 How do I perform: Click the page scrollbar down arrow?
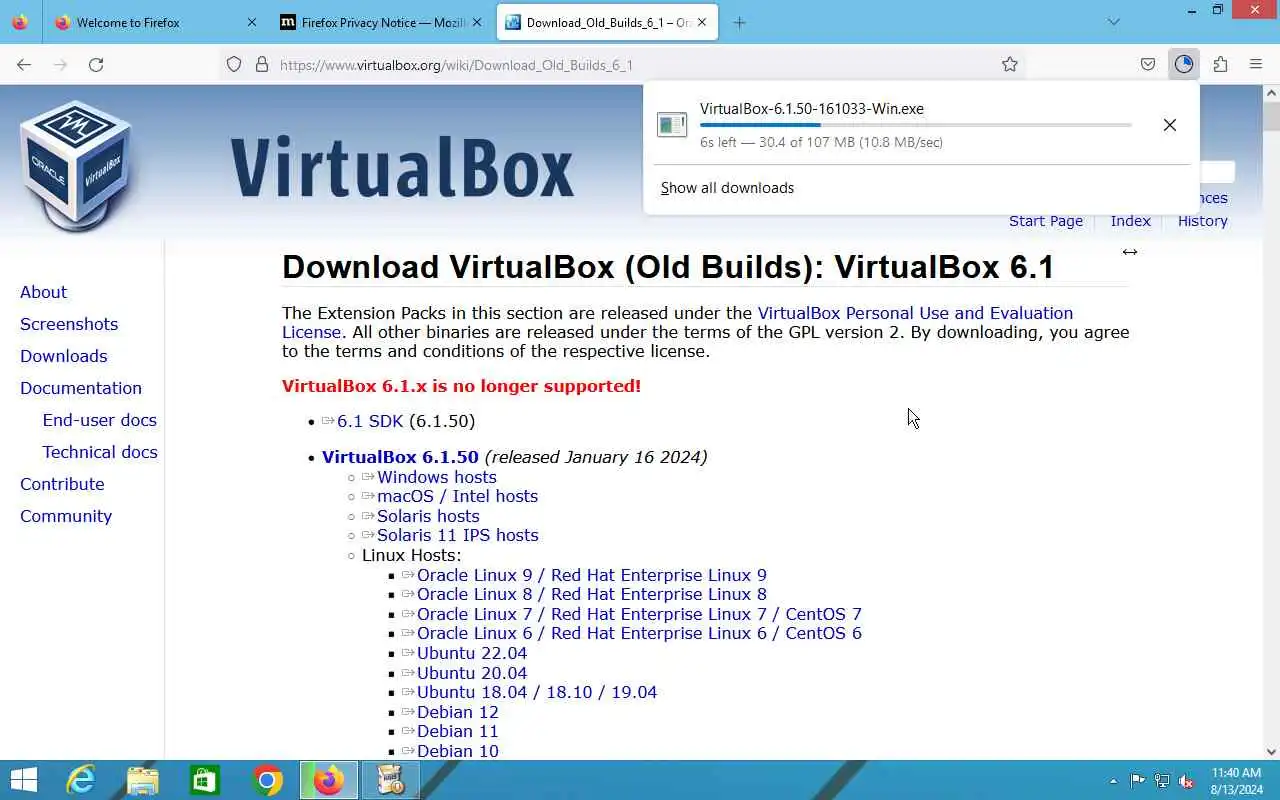pyautogui.click(x=1271, y=751)
